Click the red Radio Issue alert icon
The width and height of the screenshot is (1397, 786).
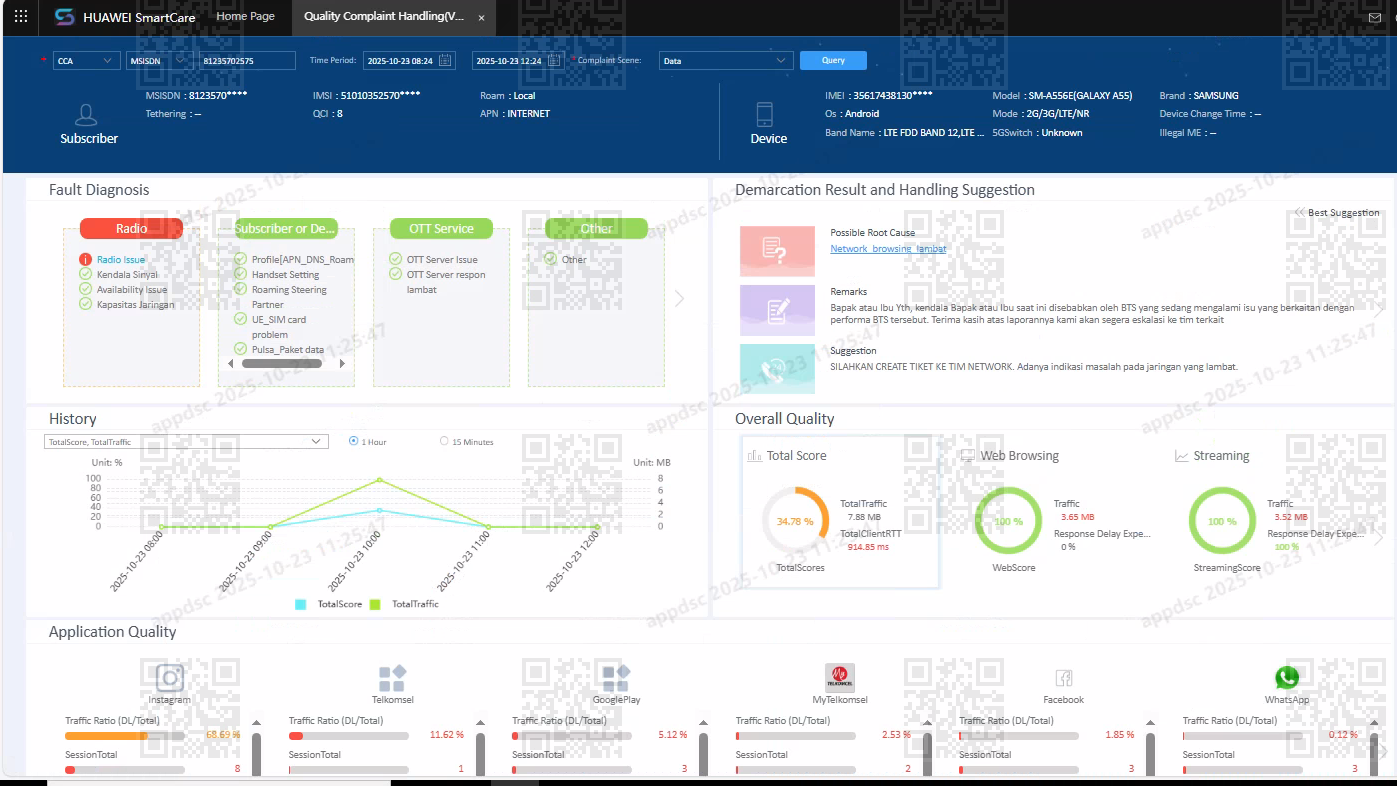tap(86, 260)
